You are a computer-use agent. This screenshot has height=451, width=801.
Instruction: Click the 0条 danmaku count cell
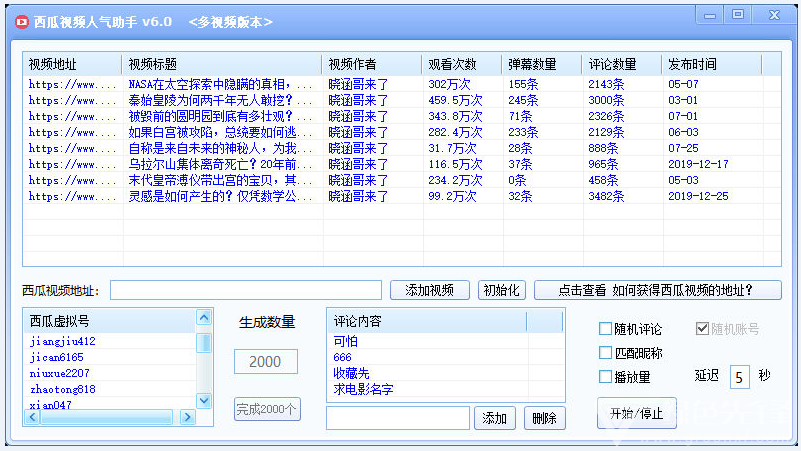tap(517, 180)
